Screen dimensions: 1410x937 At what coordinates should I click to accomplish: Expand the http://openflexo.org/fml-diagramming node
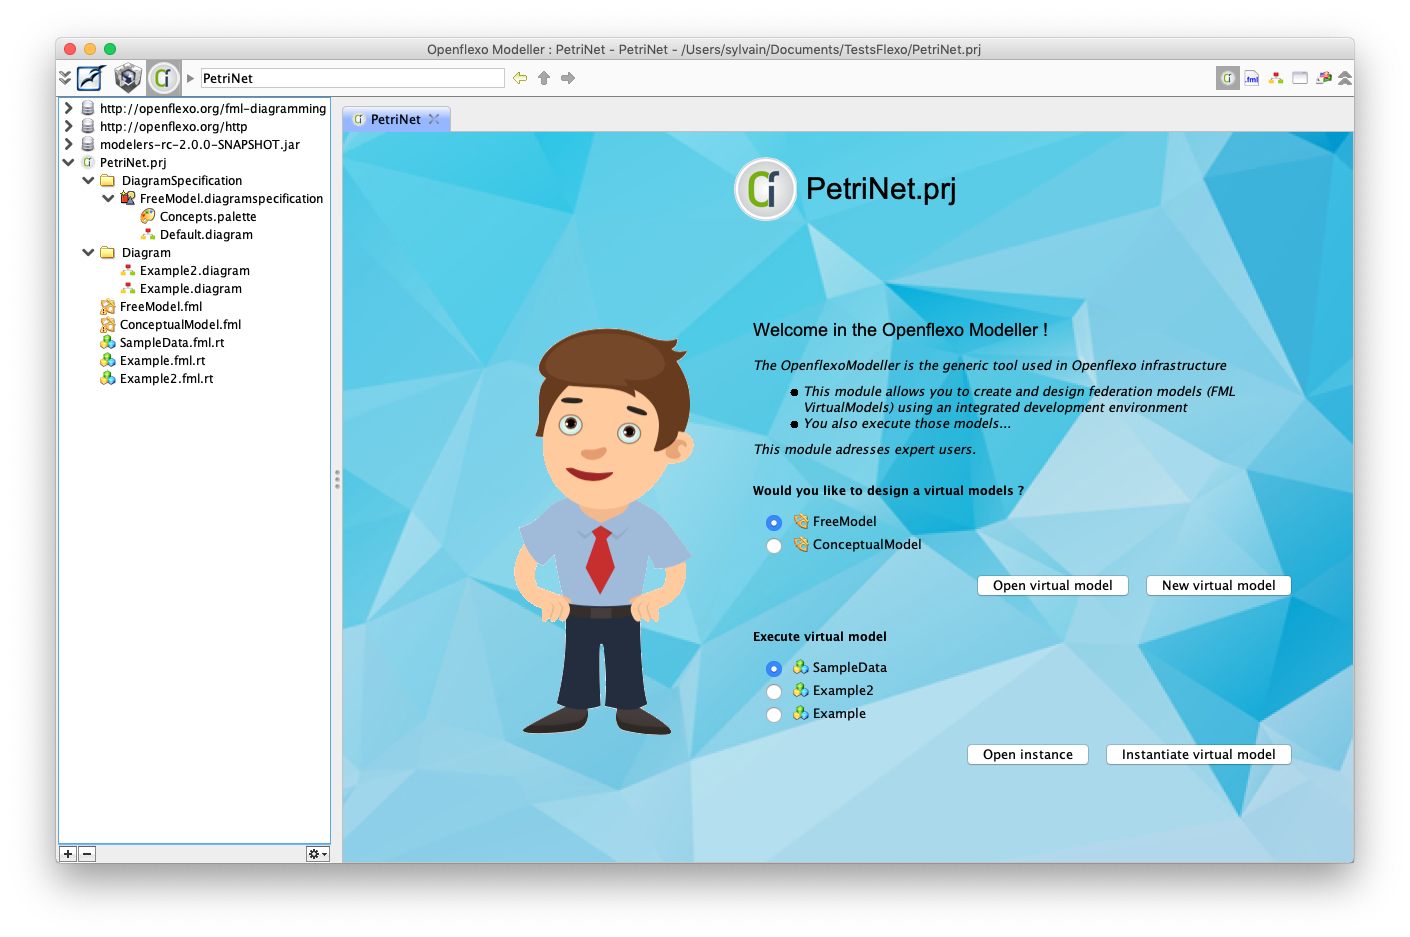pyautogui.click(x=68, y=108)
